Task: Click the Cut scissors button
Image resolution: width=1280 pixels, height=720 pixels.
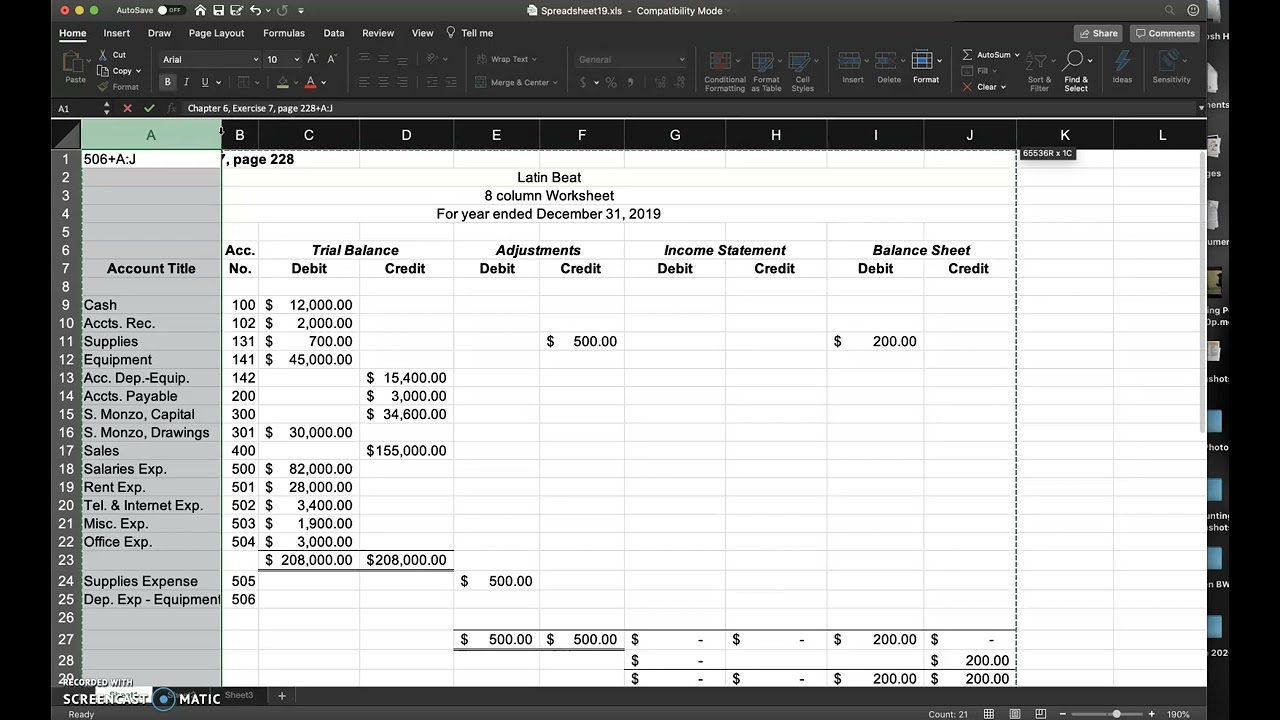Action: click(x=112, y=55)
